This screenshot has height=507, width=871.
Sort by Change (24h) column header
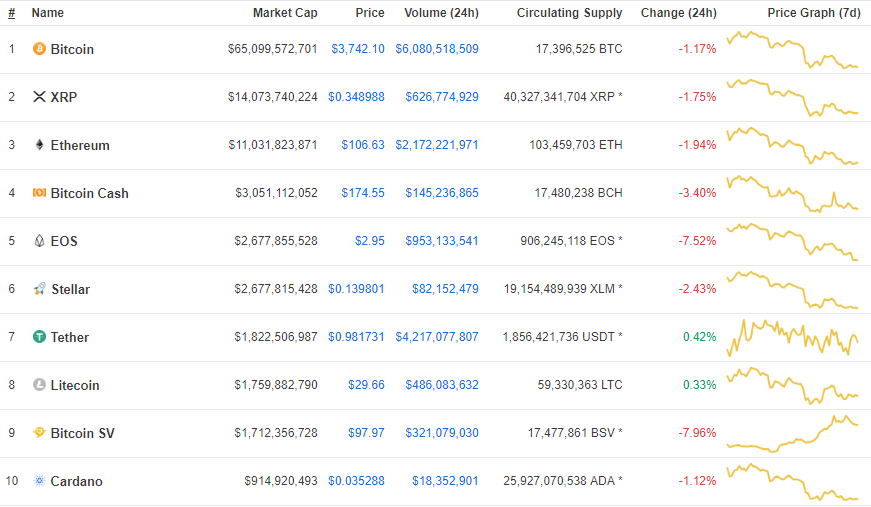tap(678, 13)
